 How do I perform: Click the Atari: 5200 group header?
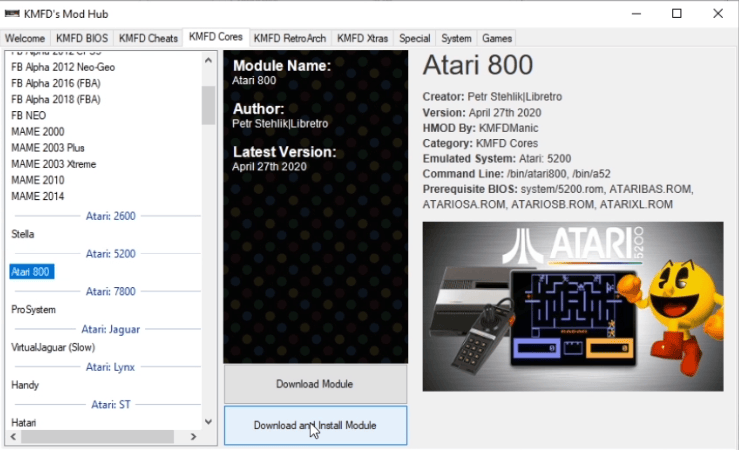tap(110, 254)
